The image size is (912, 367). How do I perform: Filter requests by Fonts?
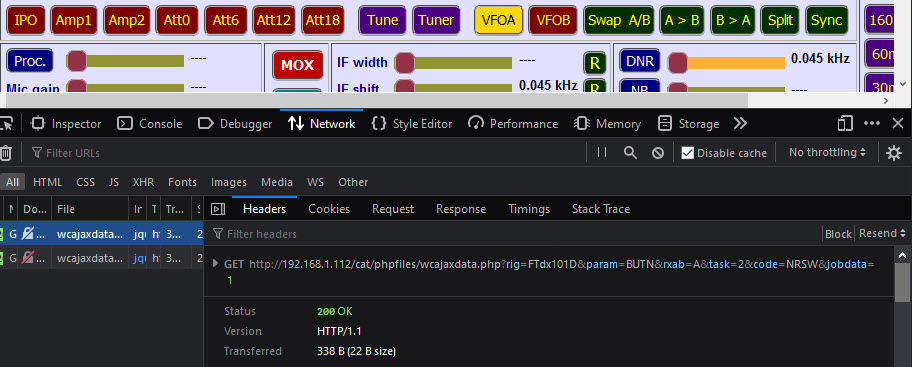(x=183, y=182)
